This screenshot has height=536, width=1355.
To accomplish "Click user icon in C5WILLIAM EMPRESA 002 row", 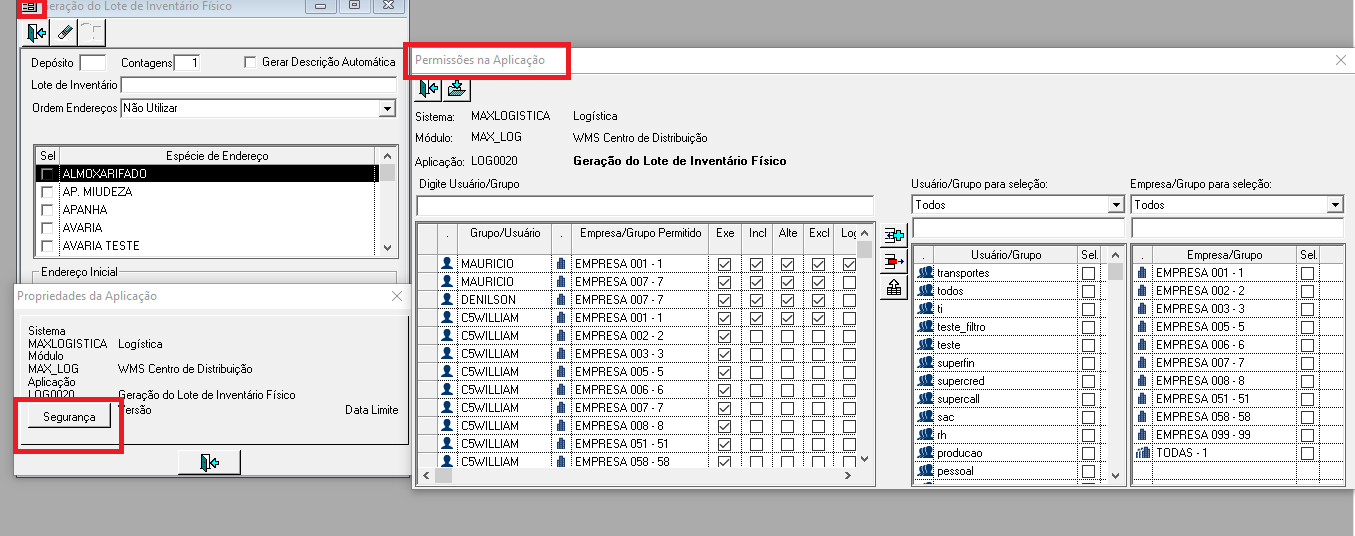I will (447, 336).
